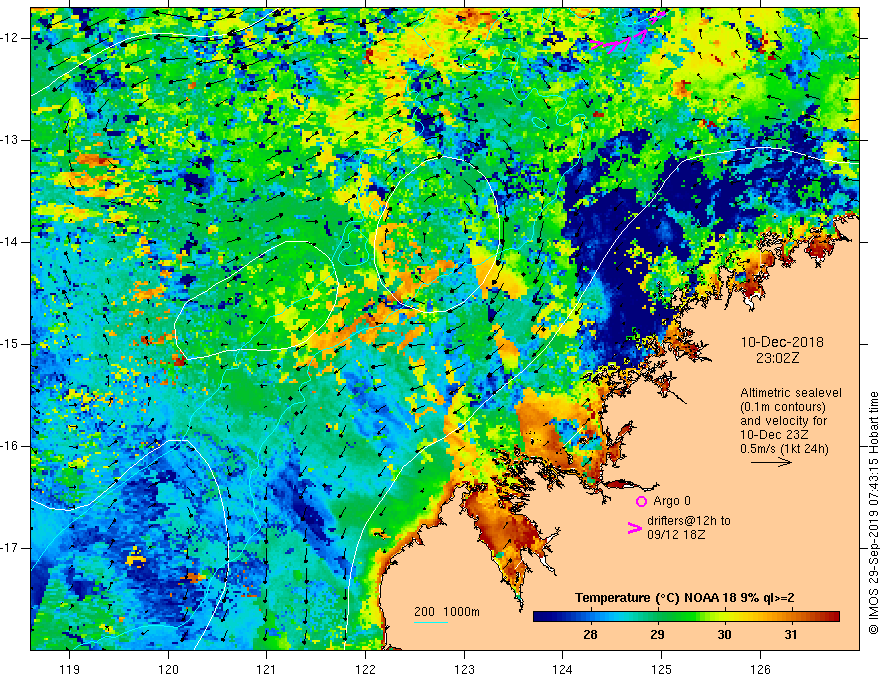
Task: Click the 0.5m/s (1kt 24h) label
Action: tap(784, 448)
